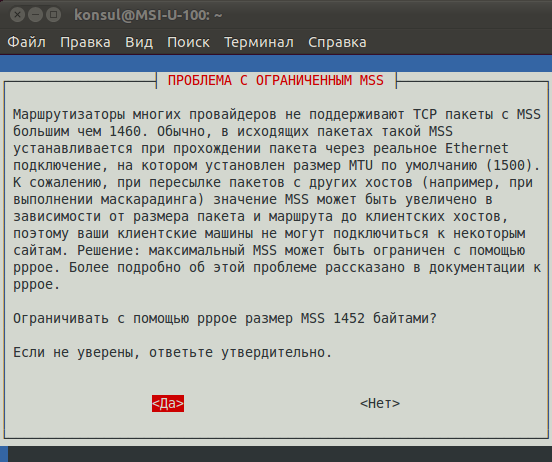Screen dimensions: 552x462
Task: Click the line Если не уверены, ответьте утвердительно
Action: click(x=172, y=352)
